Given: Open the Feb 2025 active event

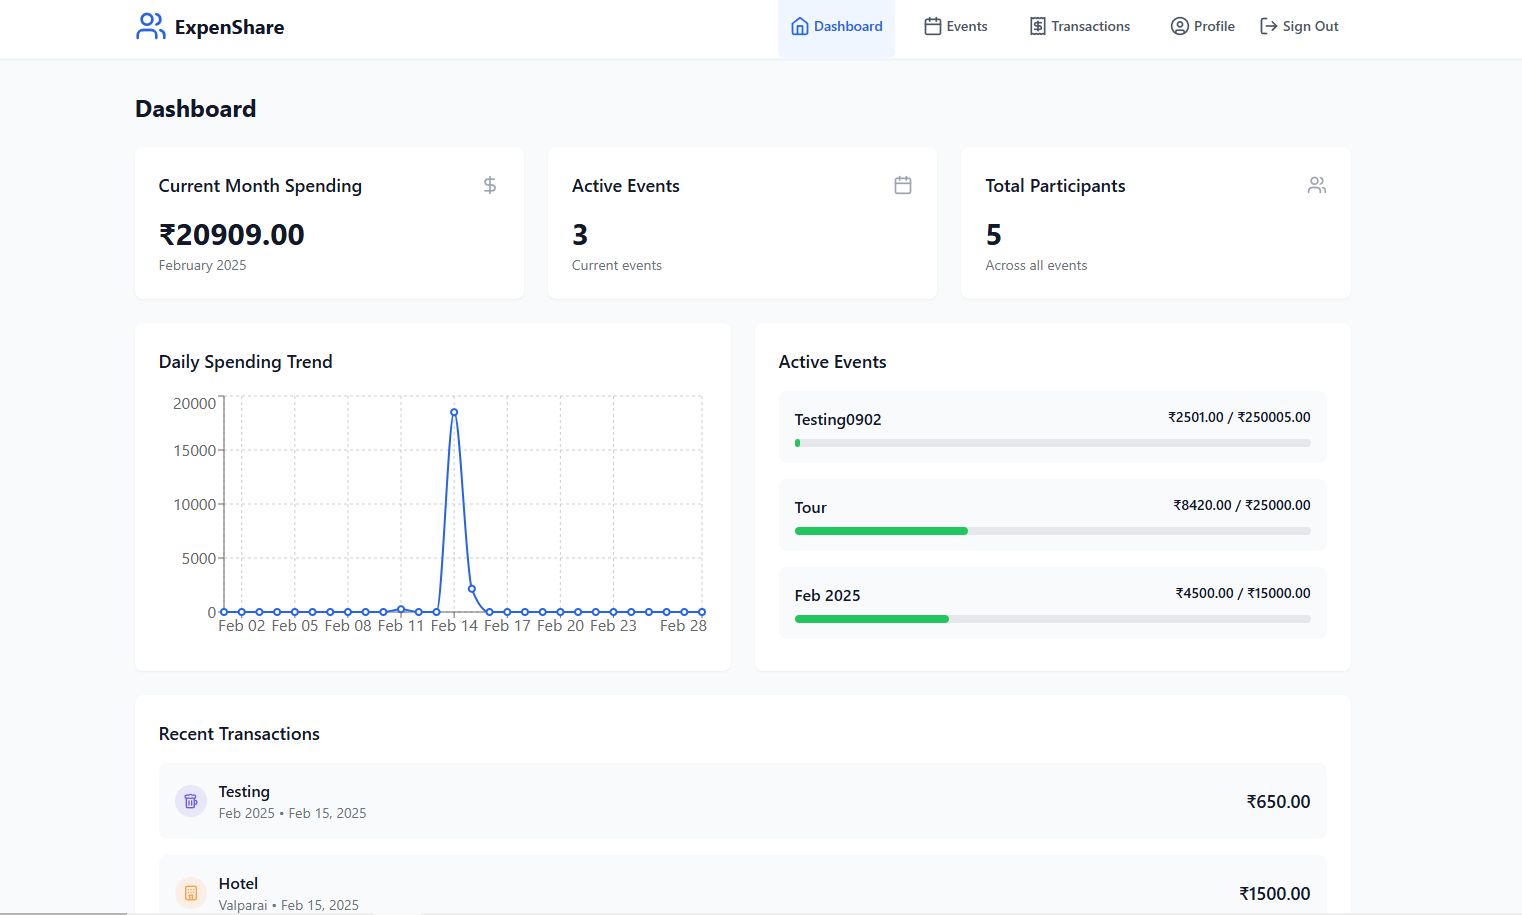Looking at the screenshot, I should click(1053, 603).
